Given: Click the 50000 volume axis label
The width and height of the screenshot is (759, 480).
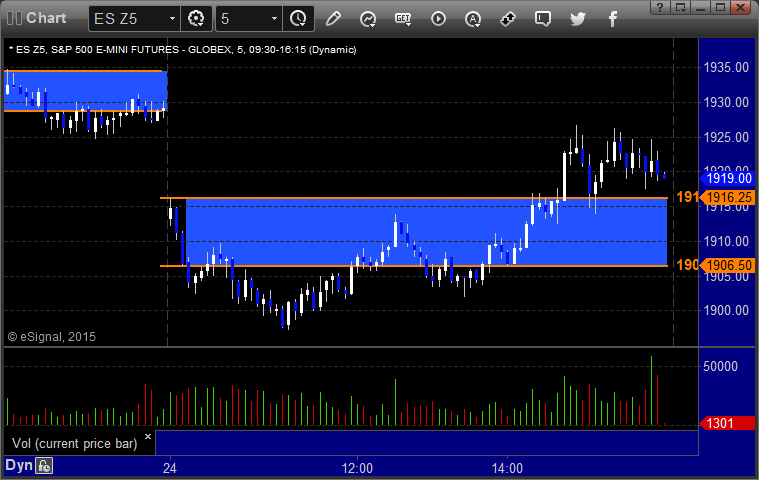Looking at the screenshot, I should pyautogui.click(x=720, y=366).
